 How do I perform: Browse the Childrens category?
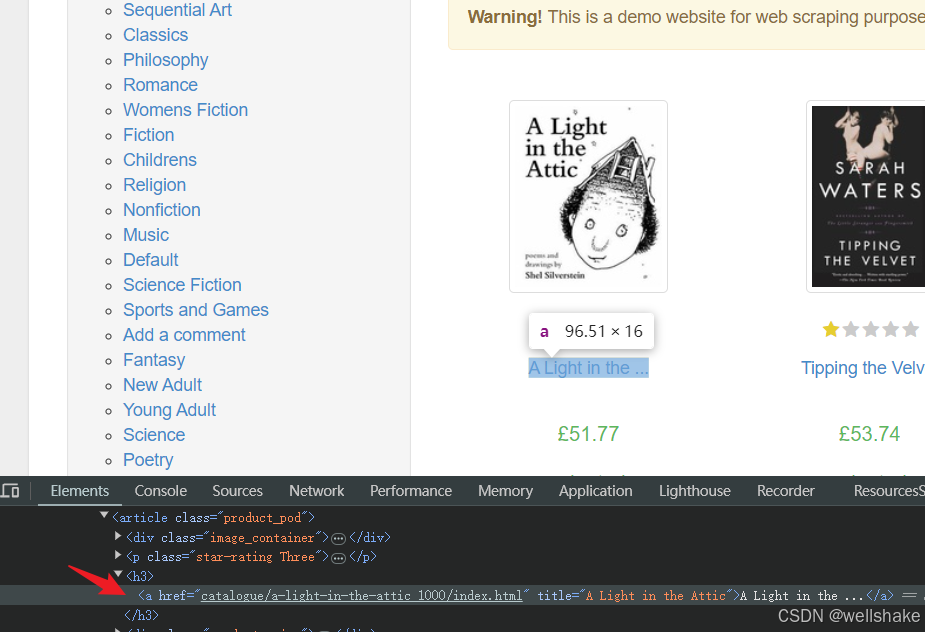(159, 160)
